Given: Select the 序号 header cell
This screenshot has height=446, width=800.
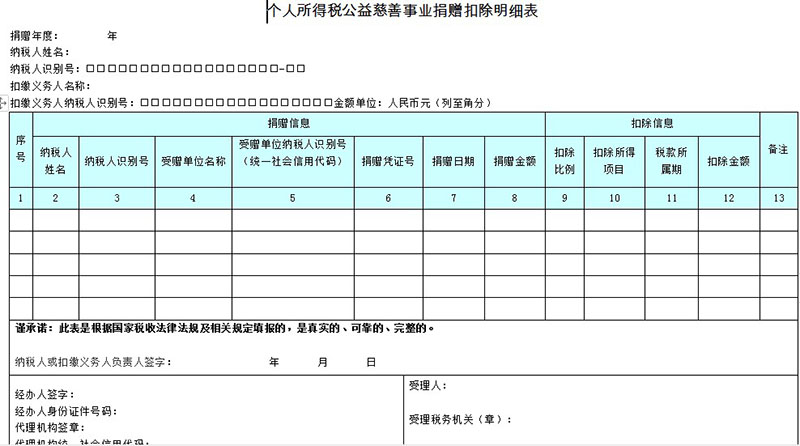Looking at the screenshot, I should tap(20, 148).
